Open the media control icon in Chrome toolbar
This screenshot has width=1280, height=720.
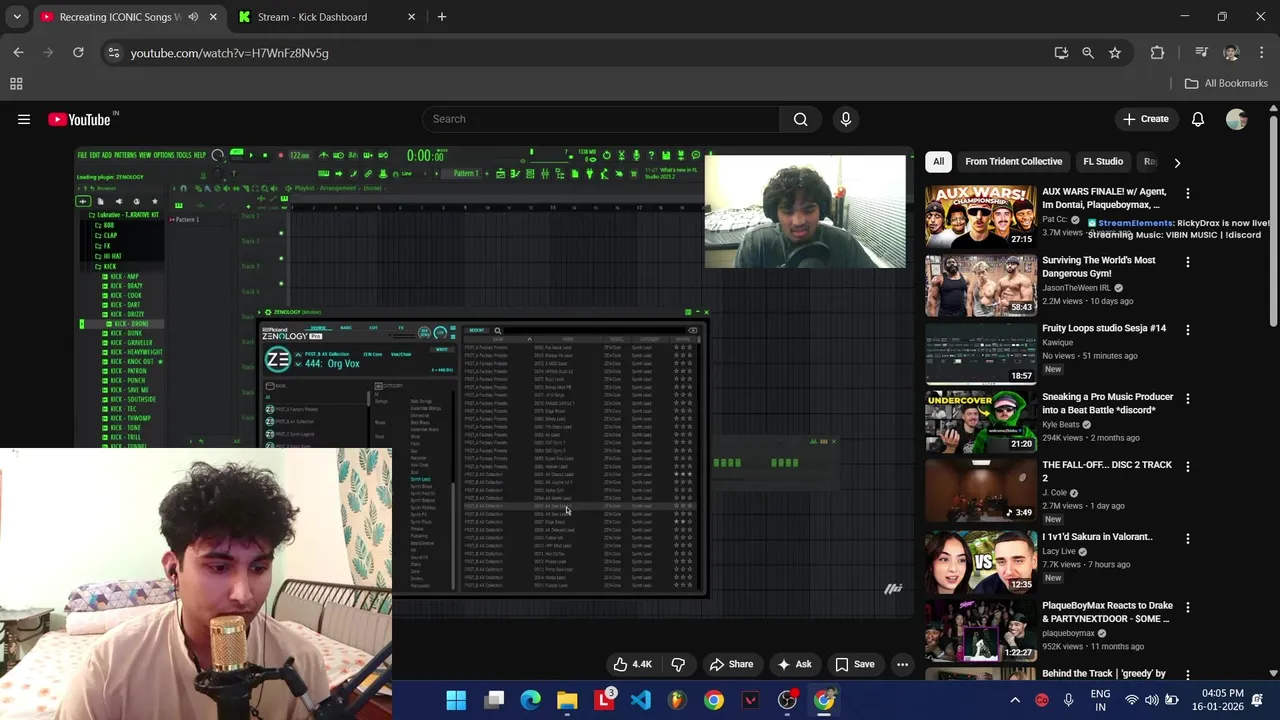tap(1202, 53)
